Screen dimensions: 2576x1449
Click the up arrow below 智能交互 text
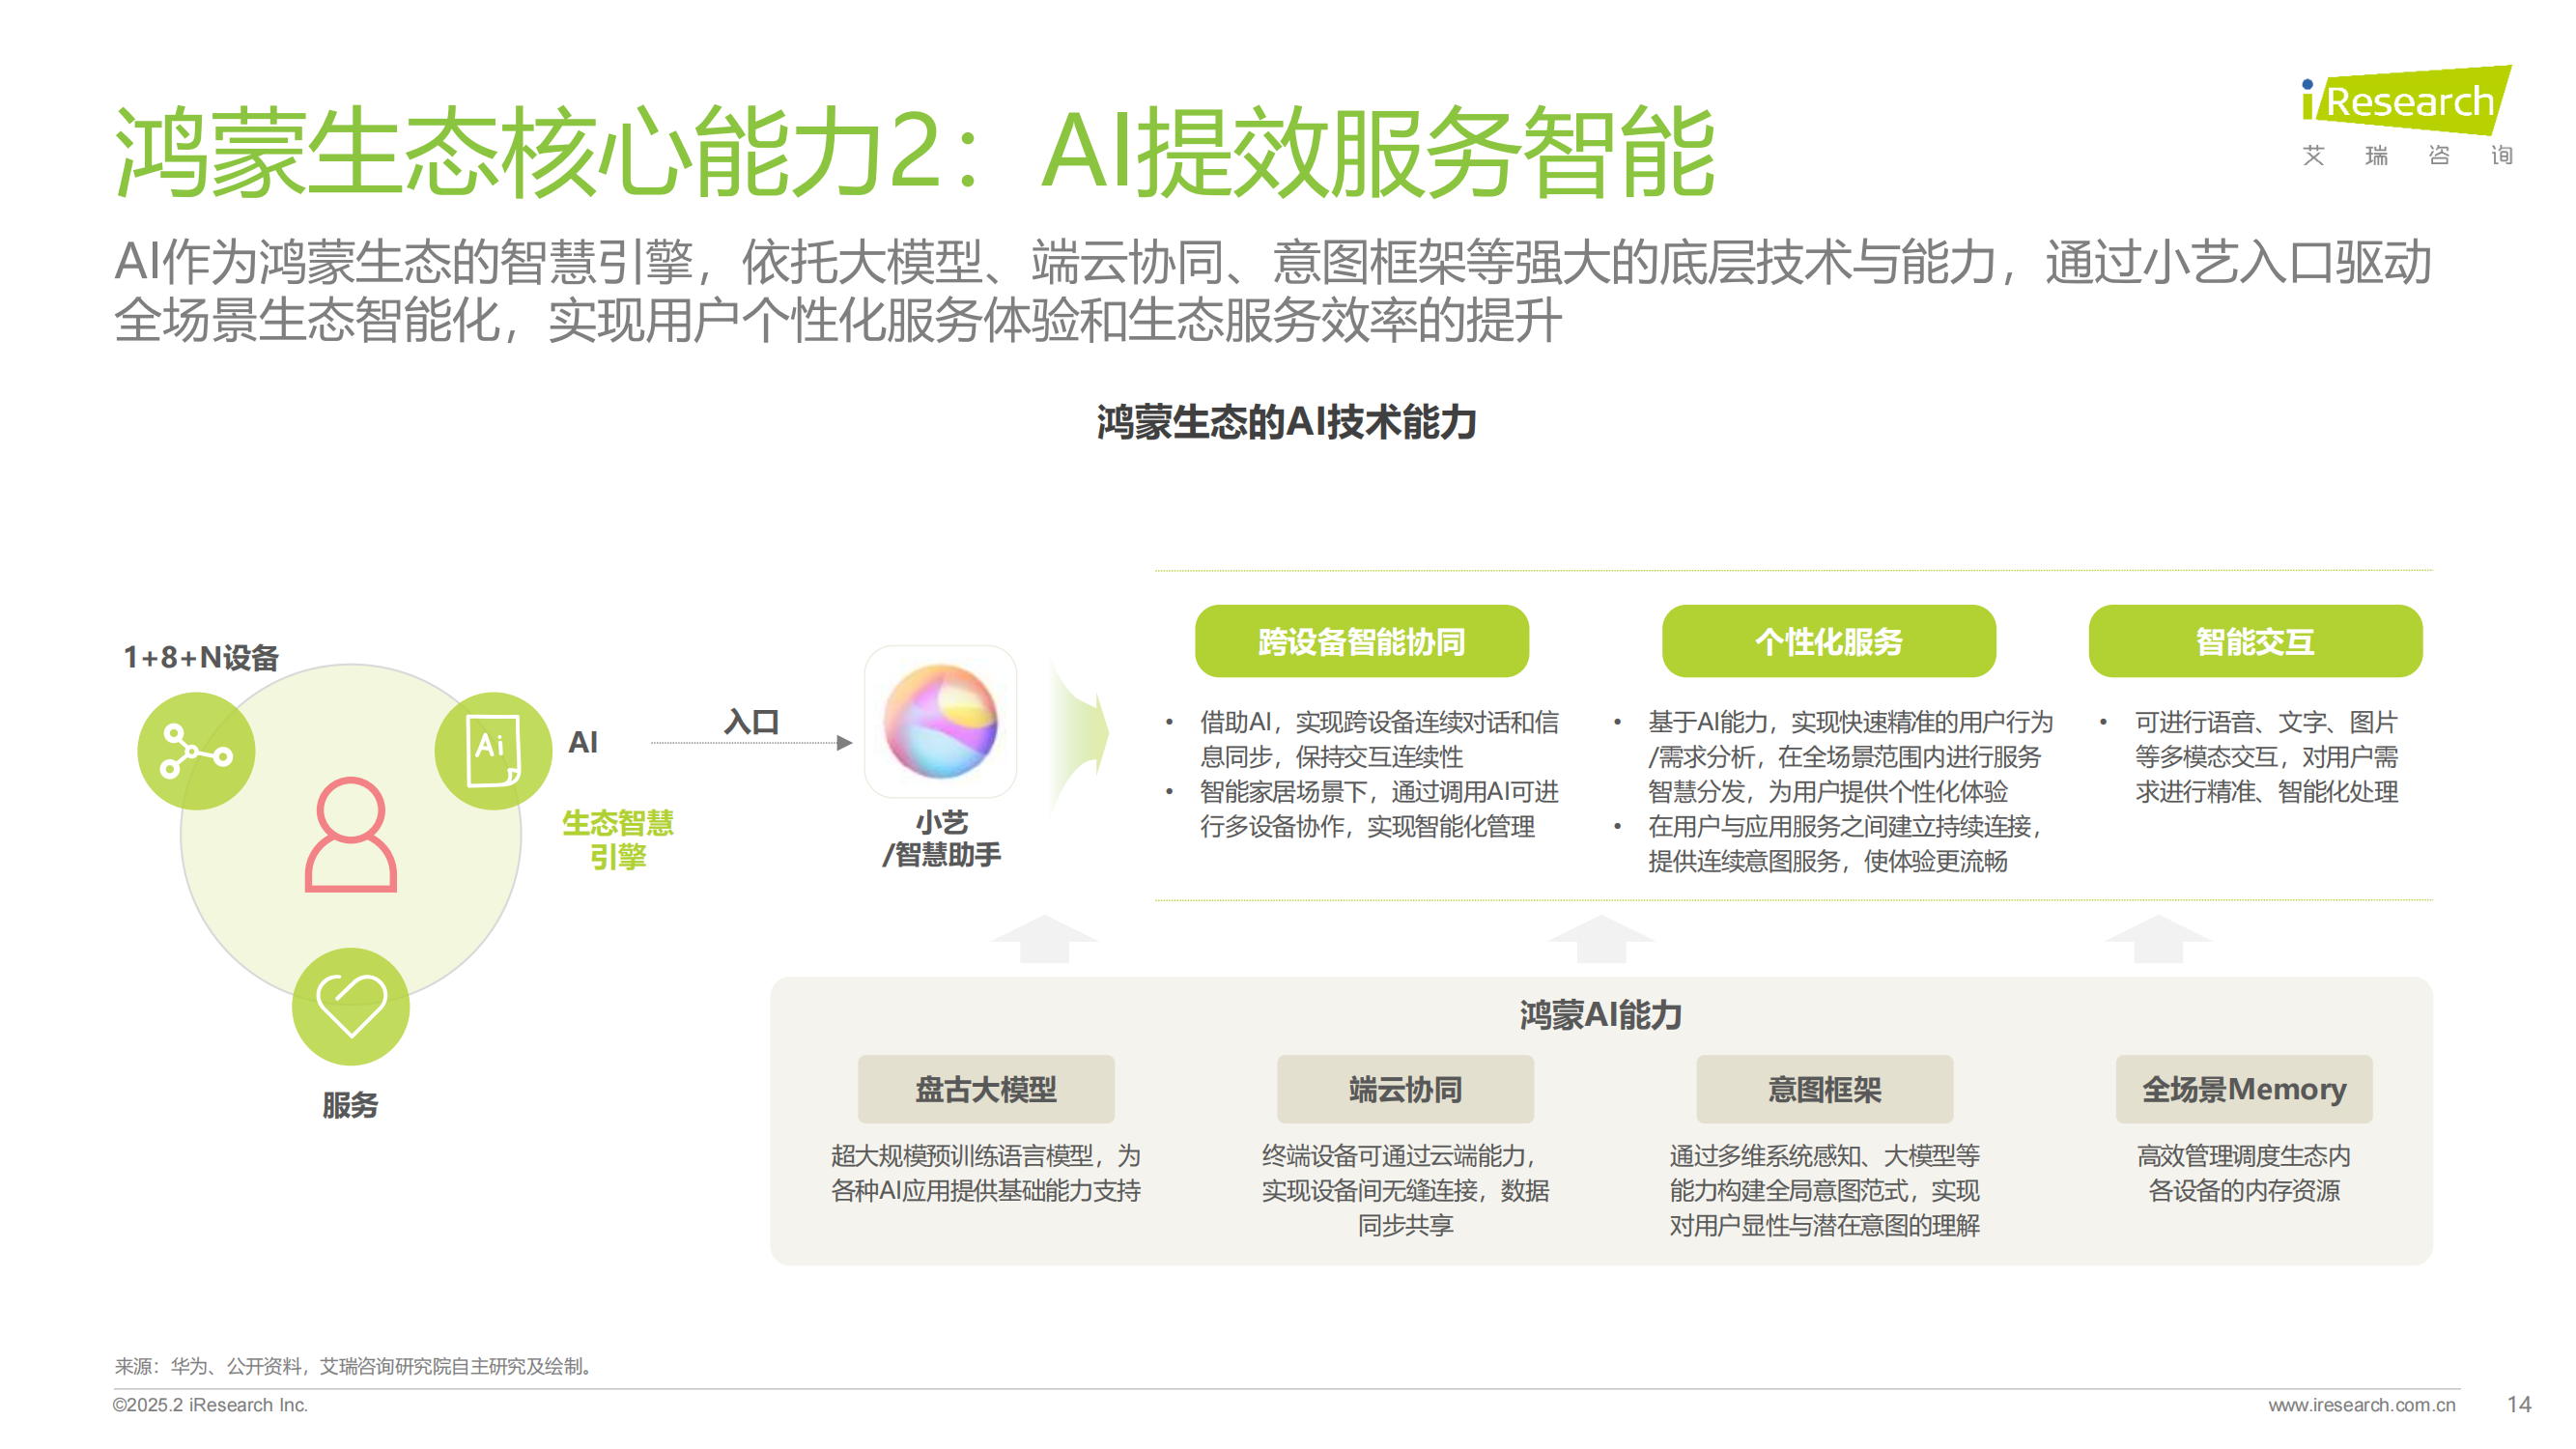pyautogui.click(x=2159, y=939)
